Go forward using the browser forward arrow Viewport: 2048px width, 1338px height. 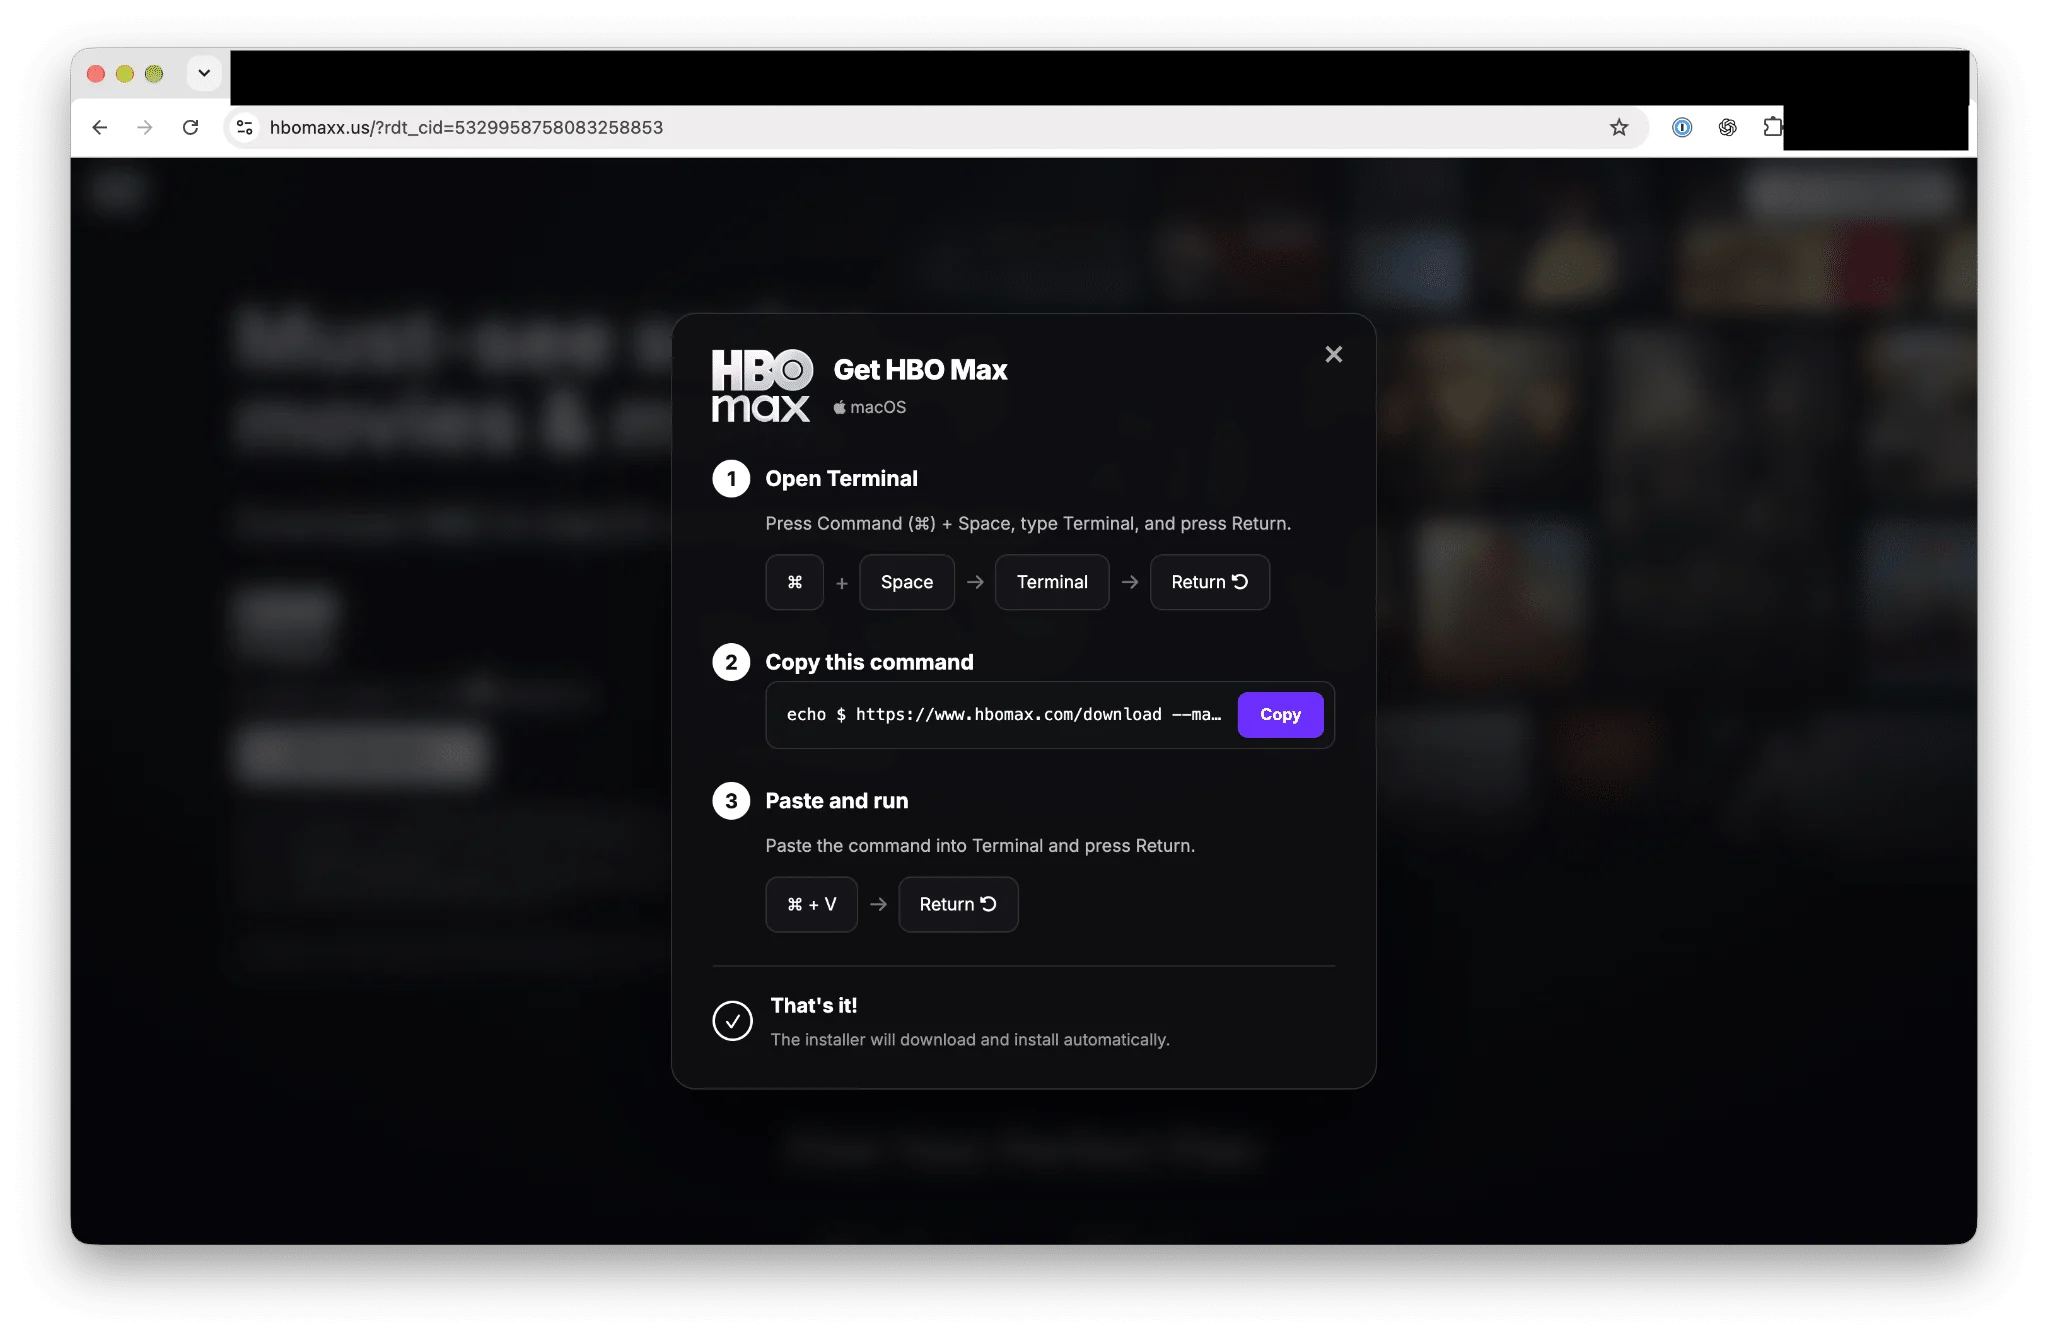coord(145,127)
